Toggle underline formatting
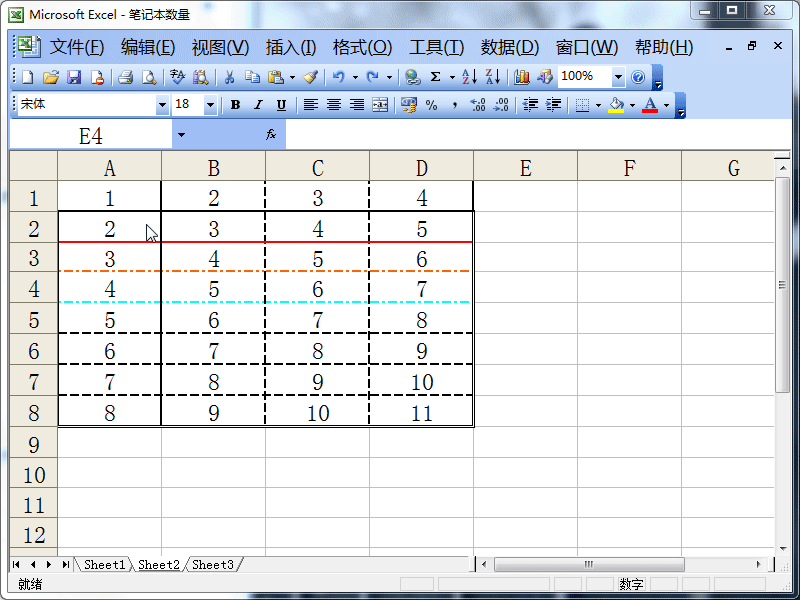800x600 pixels. pos(281,105)
